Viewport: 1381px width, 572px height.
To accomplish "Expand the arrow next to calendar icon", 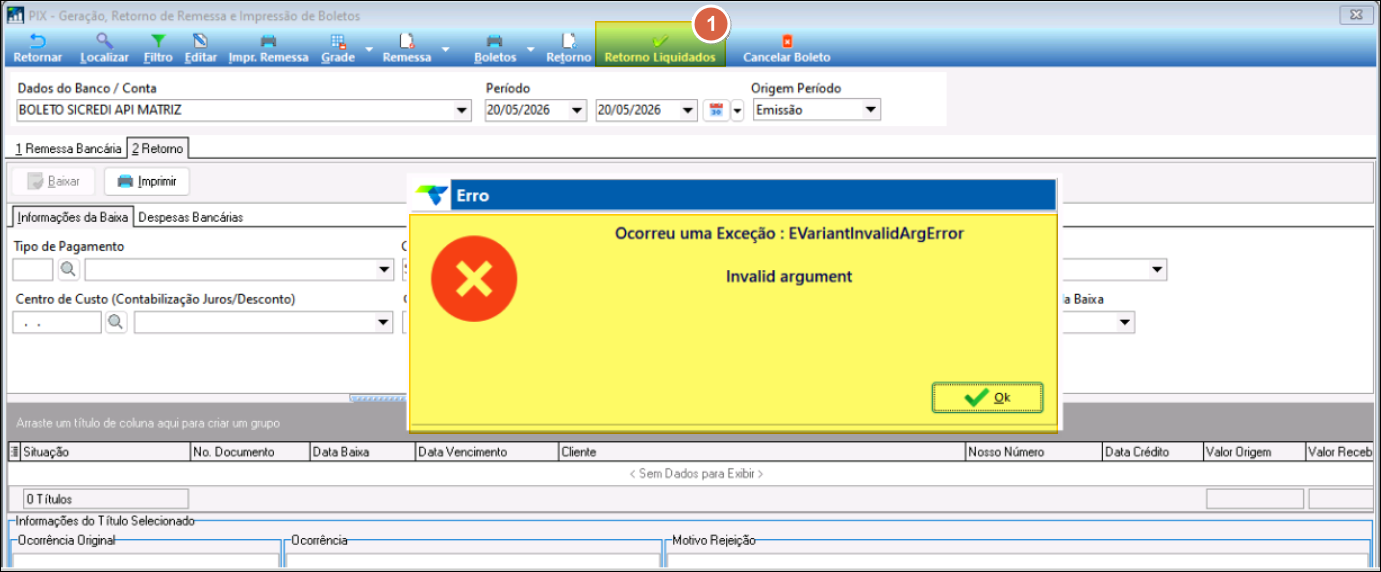I will [x=738, y=110].
